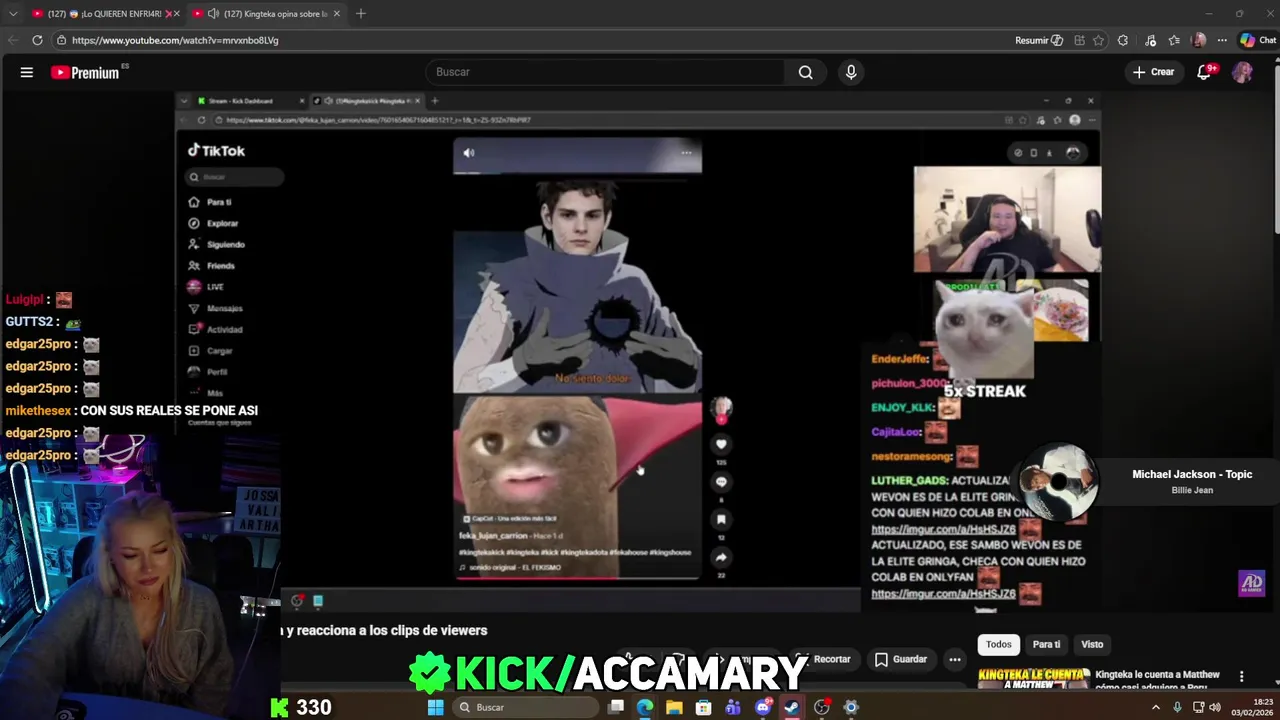Open TikTok video comments bubble
Viewport: 1280px width, 720px height.
pos(721,482)
